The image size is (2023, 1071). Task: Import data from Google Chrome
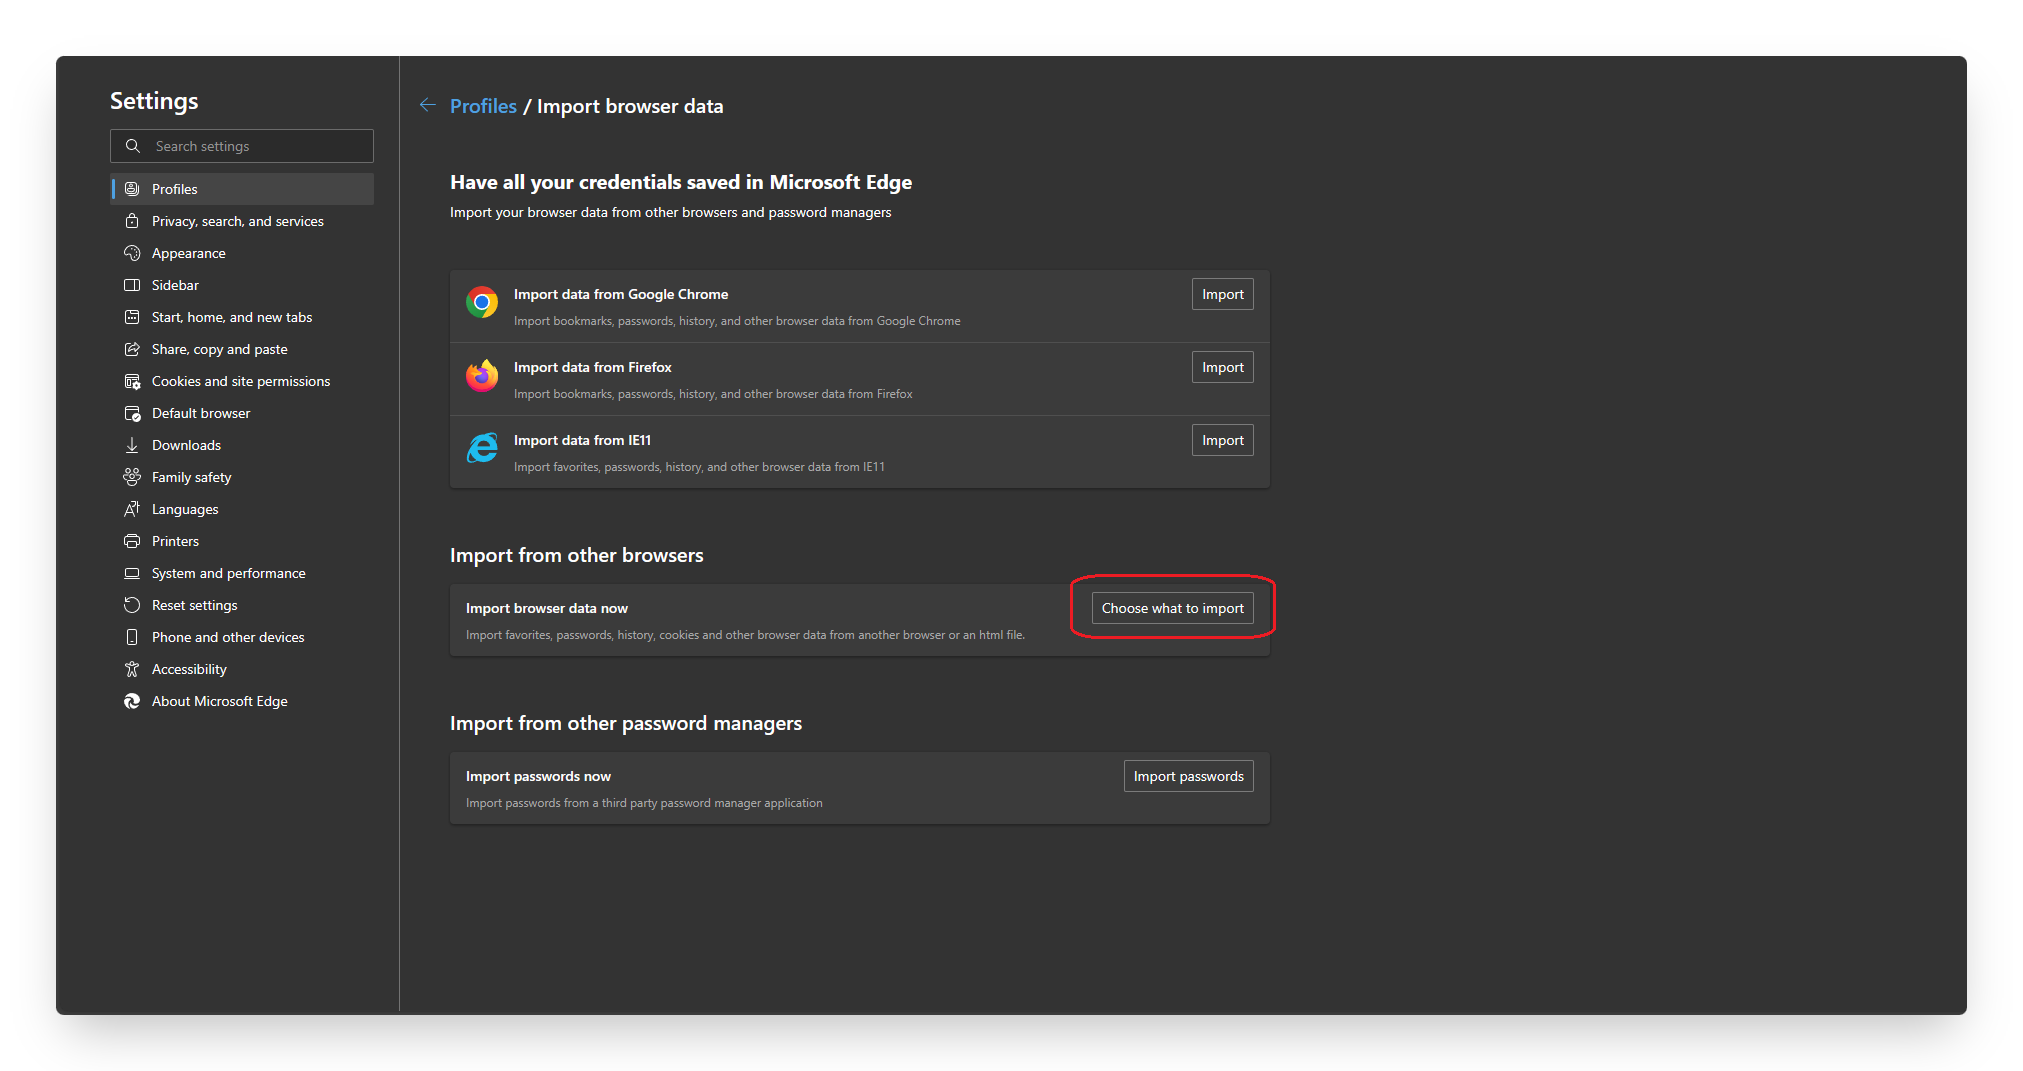(x=1222, y=294)
